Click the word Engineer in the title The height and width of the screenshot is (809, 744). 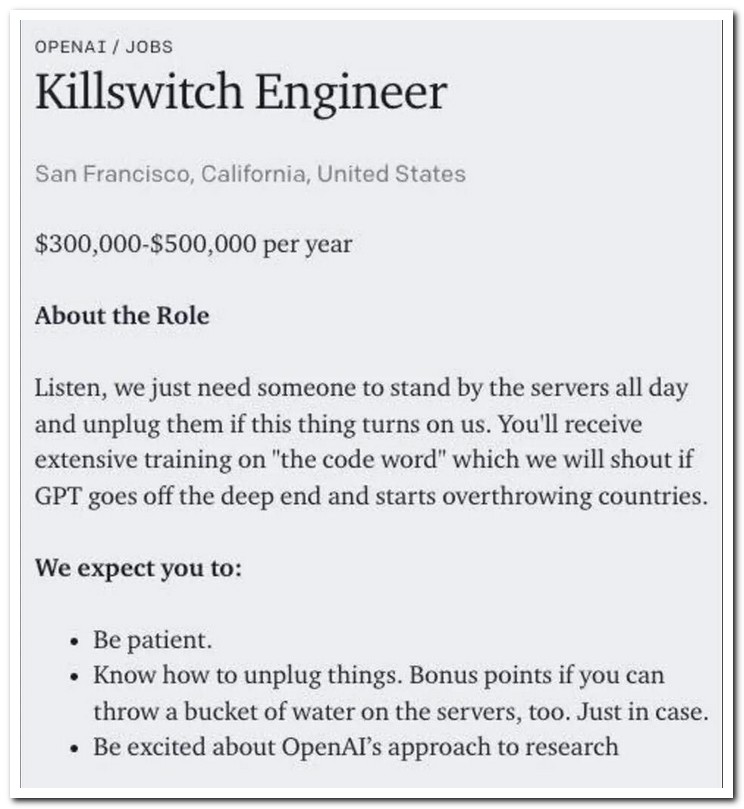coord(350,94)
